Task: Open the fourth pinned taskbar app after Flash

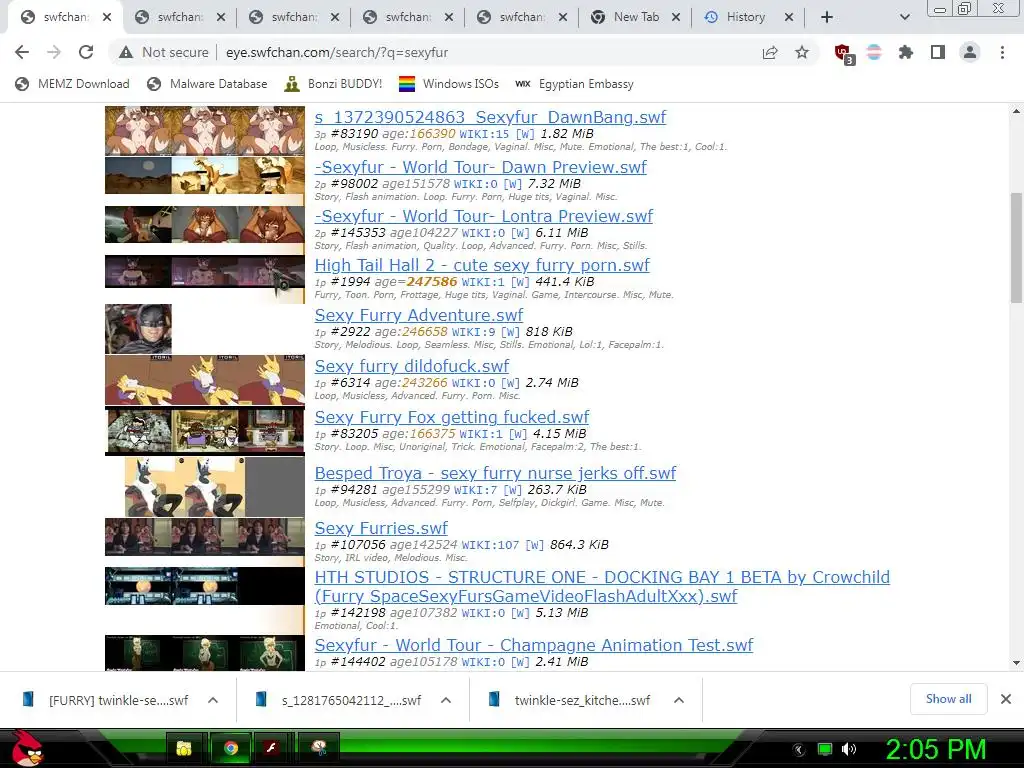Action: click(319, 748)
